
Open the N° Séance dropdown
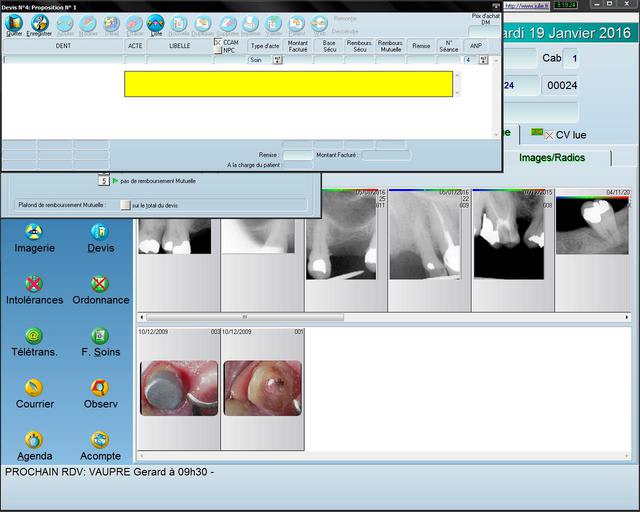(x=484, y=60)
